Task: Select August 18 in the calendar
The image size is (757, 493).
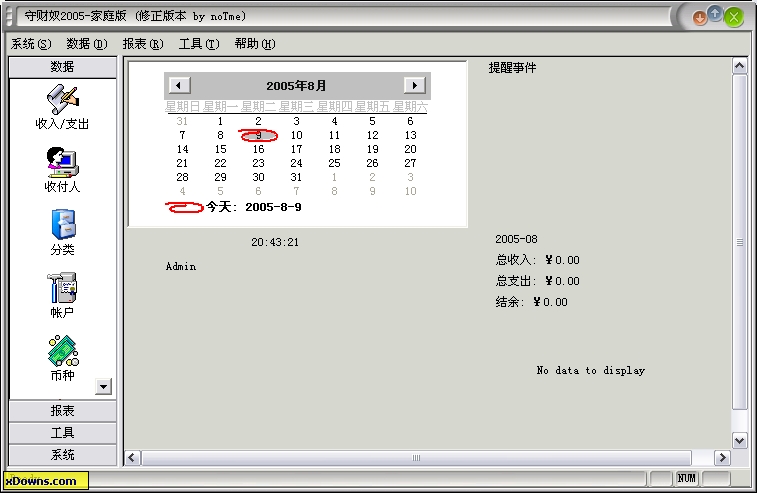Action: click(334, 149)
